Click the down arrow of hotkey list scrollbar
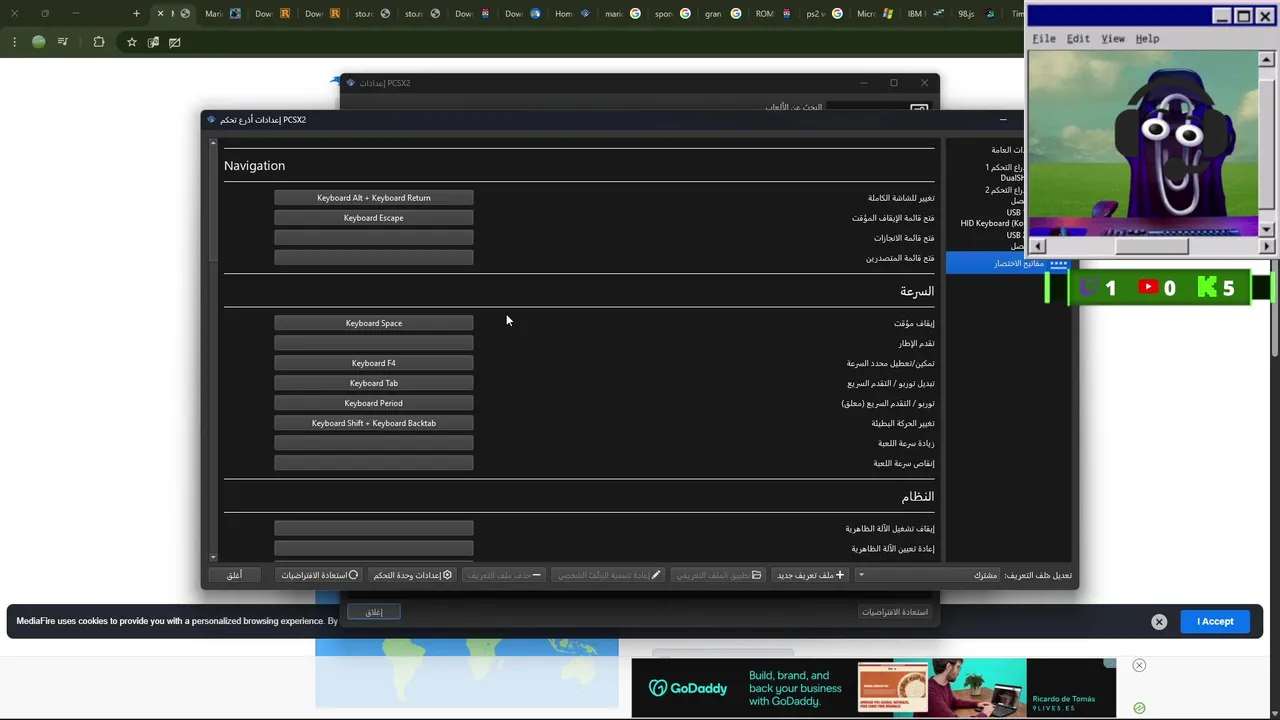 pyautogui.click(x=213, y=557)
